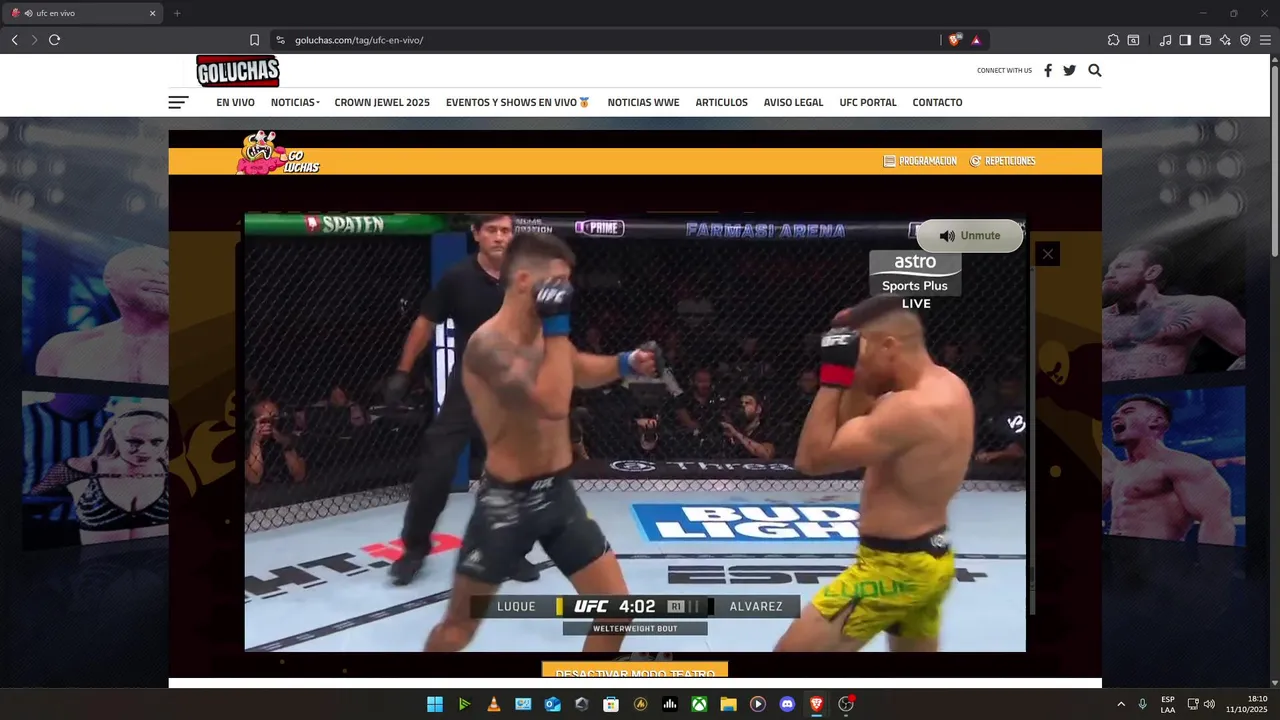Open Brave Rewards triangle icon

coord(976,40)
